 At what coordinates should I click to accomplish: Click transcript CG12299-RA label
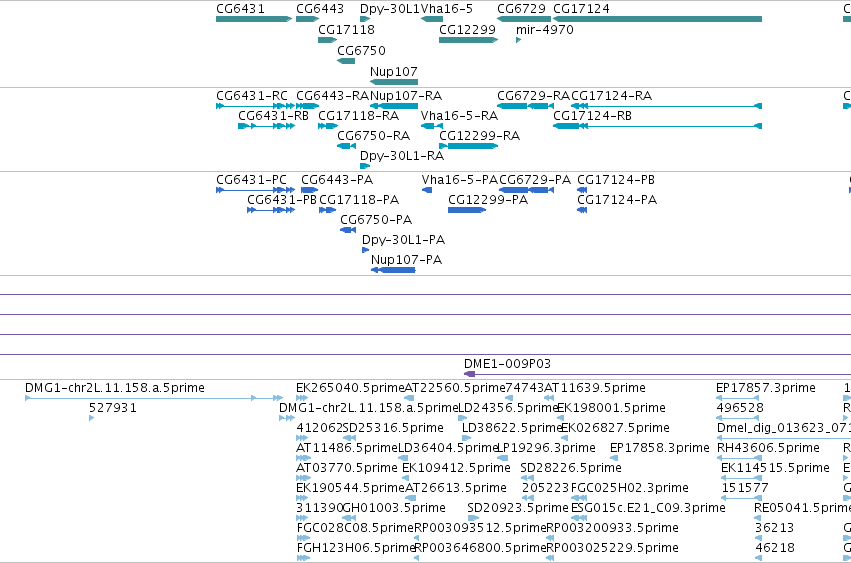coord(480,136)
